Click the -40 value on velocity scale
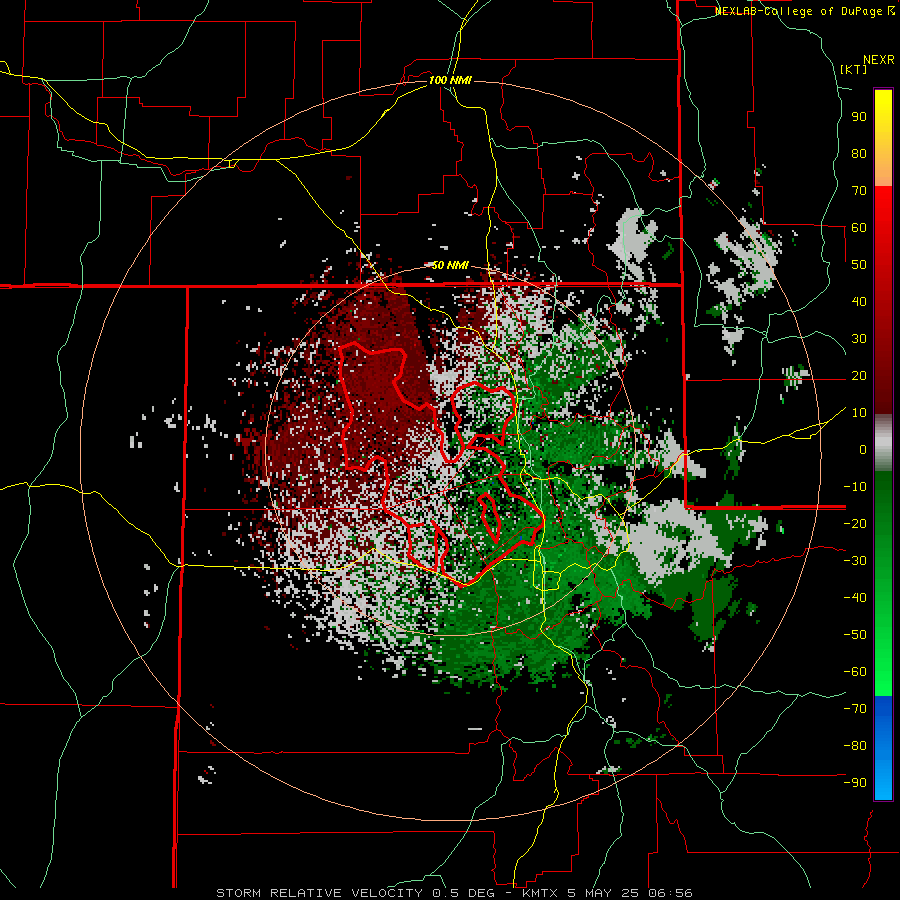Viewport: 900px width, 900px height. [855, 598]
